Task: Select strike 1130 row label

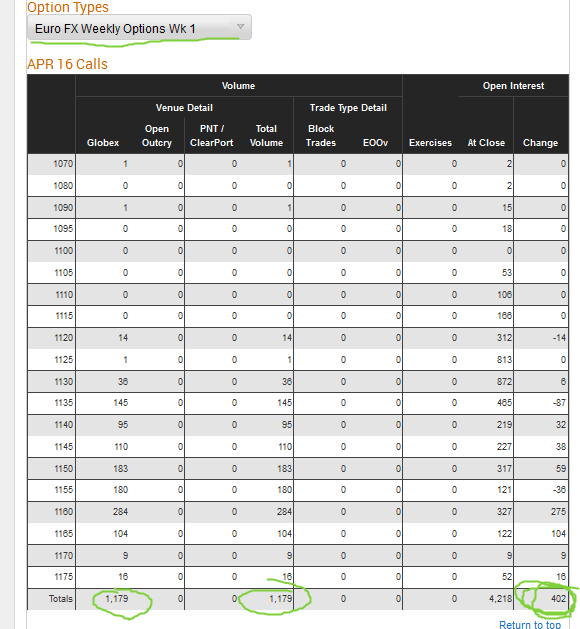Action: (x=63, y=381)
